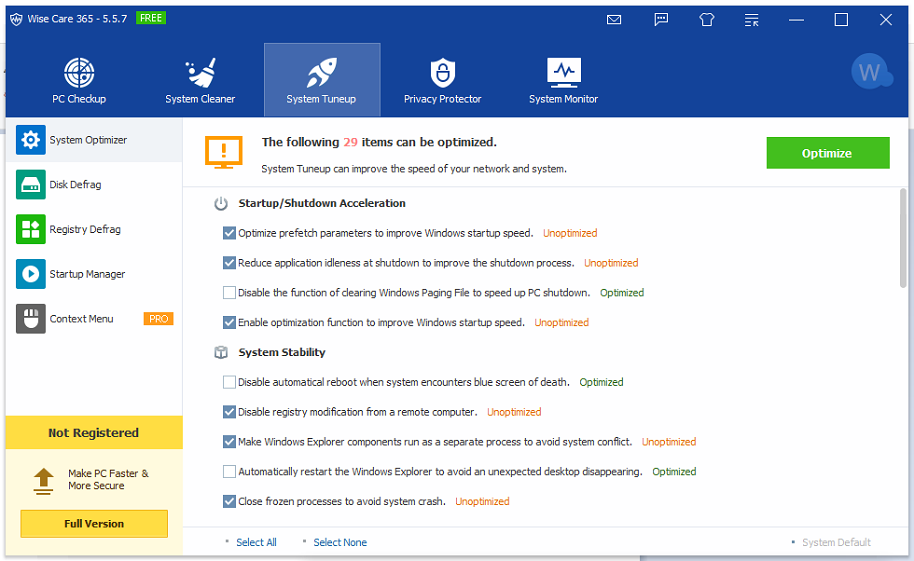The height and width of the screenshot is (561, 914).
Task: Click the red 29 items count
Action: coord(350,142)
